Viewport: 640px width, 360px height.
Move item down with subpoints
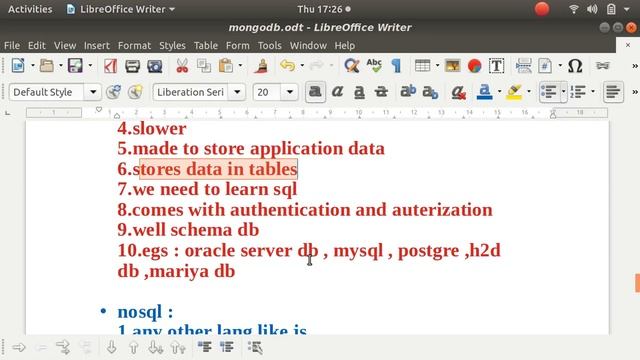[x=156, y=348]
